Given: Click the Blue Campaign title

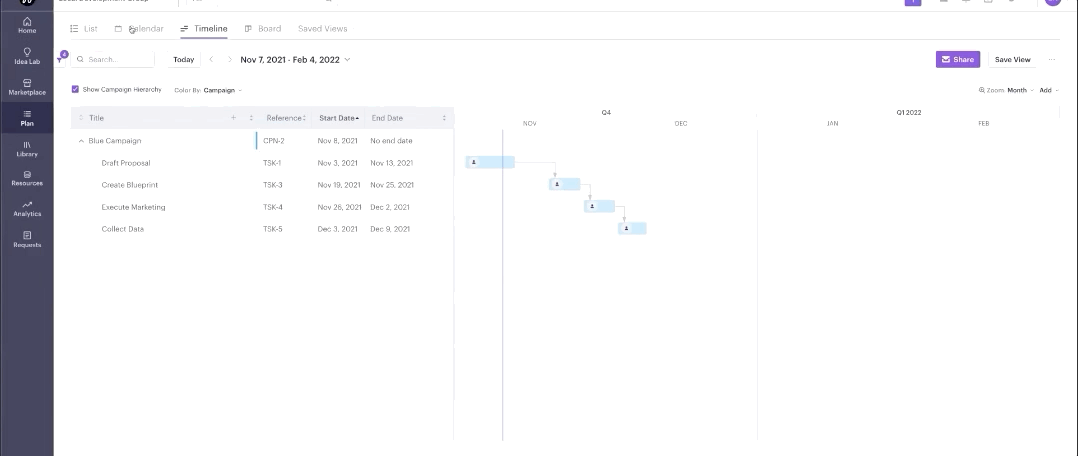Looking at the screenshot, I should tap(114, 141).
